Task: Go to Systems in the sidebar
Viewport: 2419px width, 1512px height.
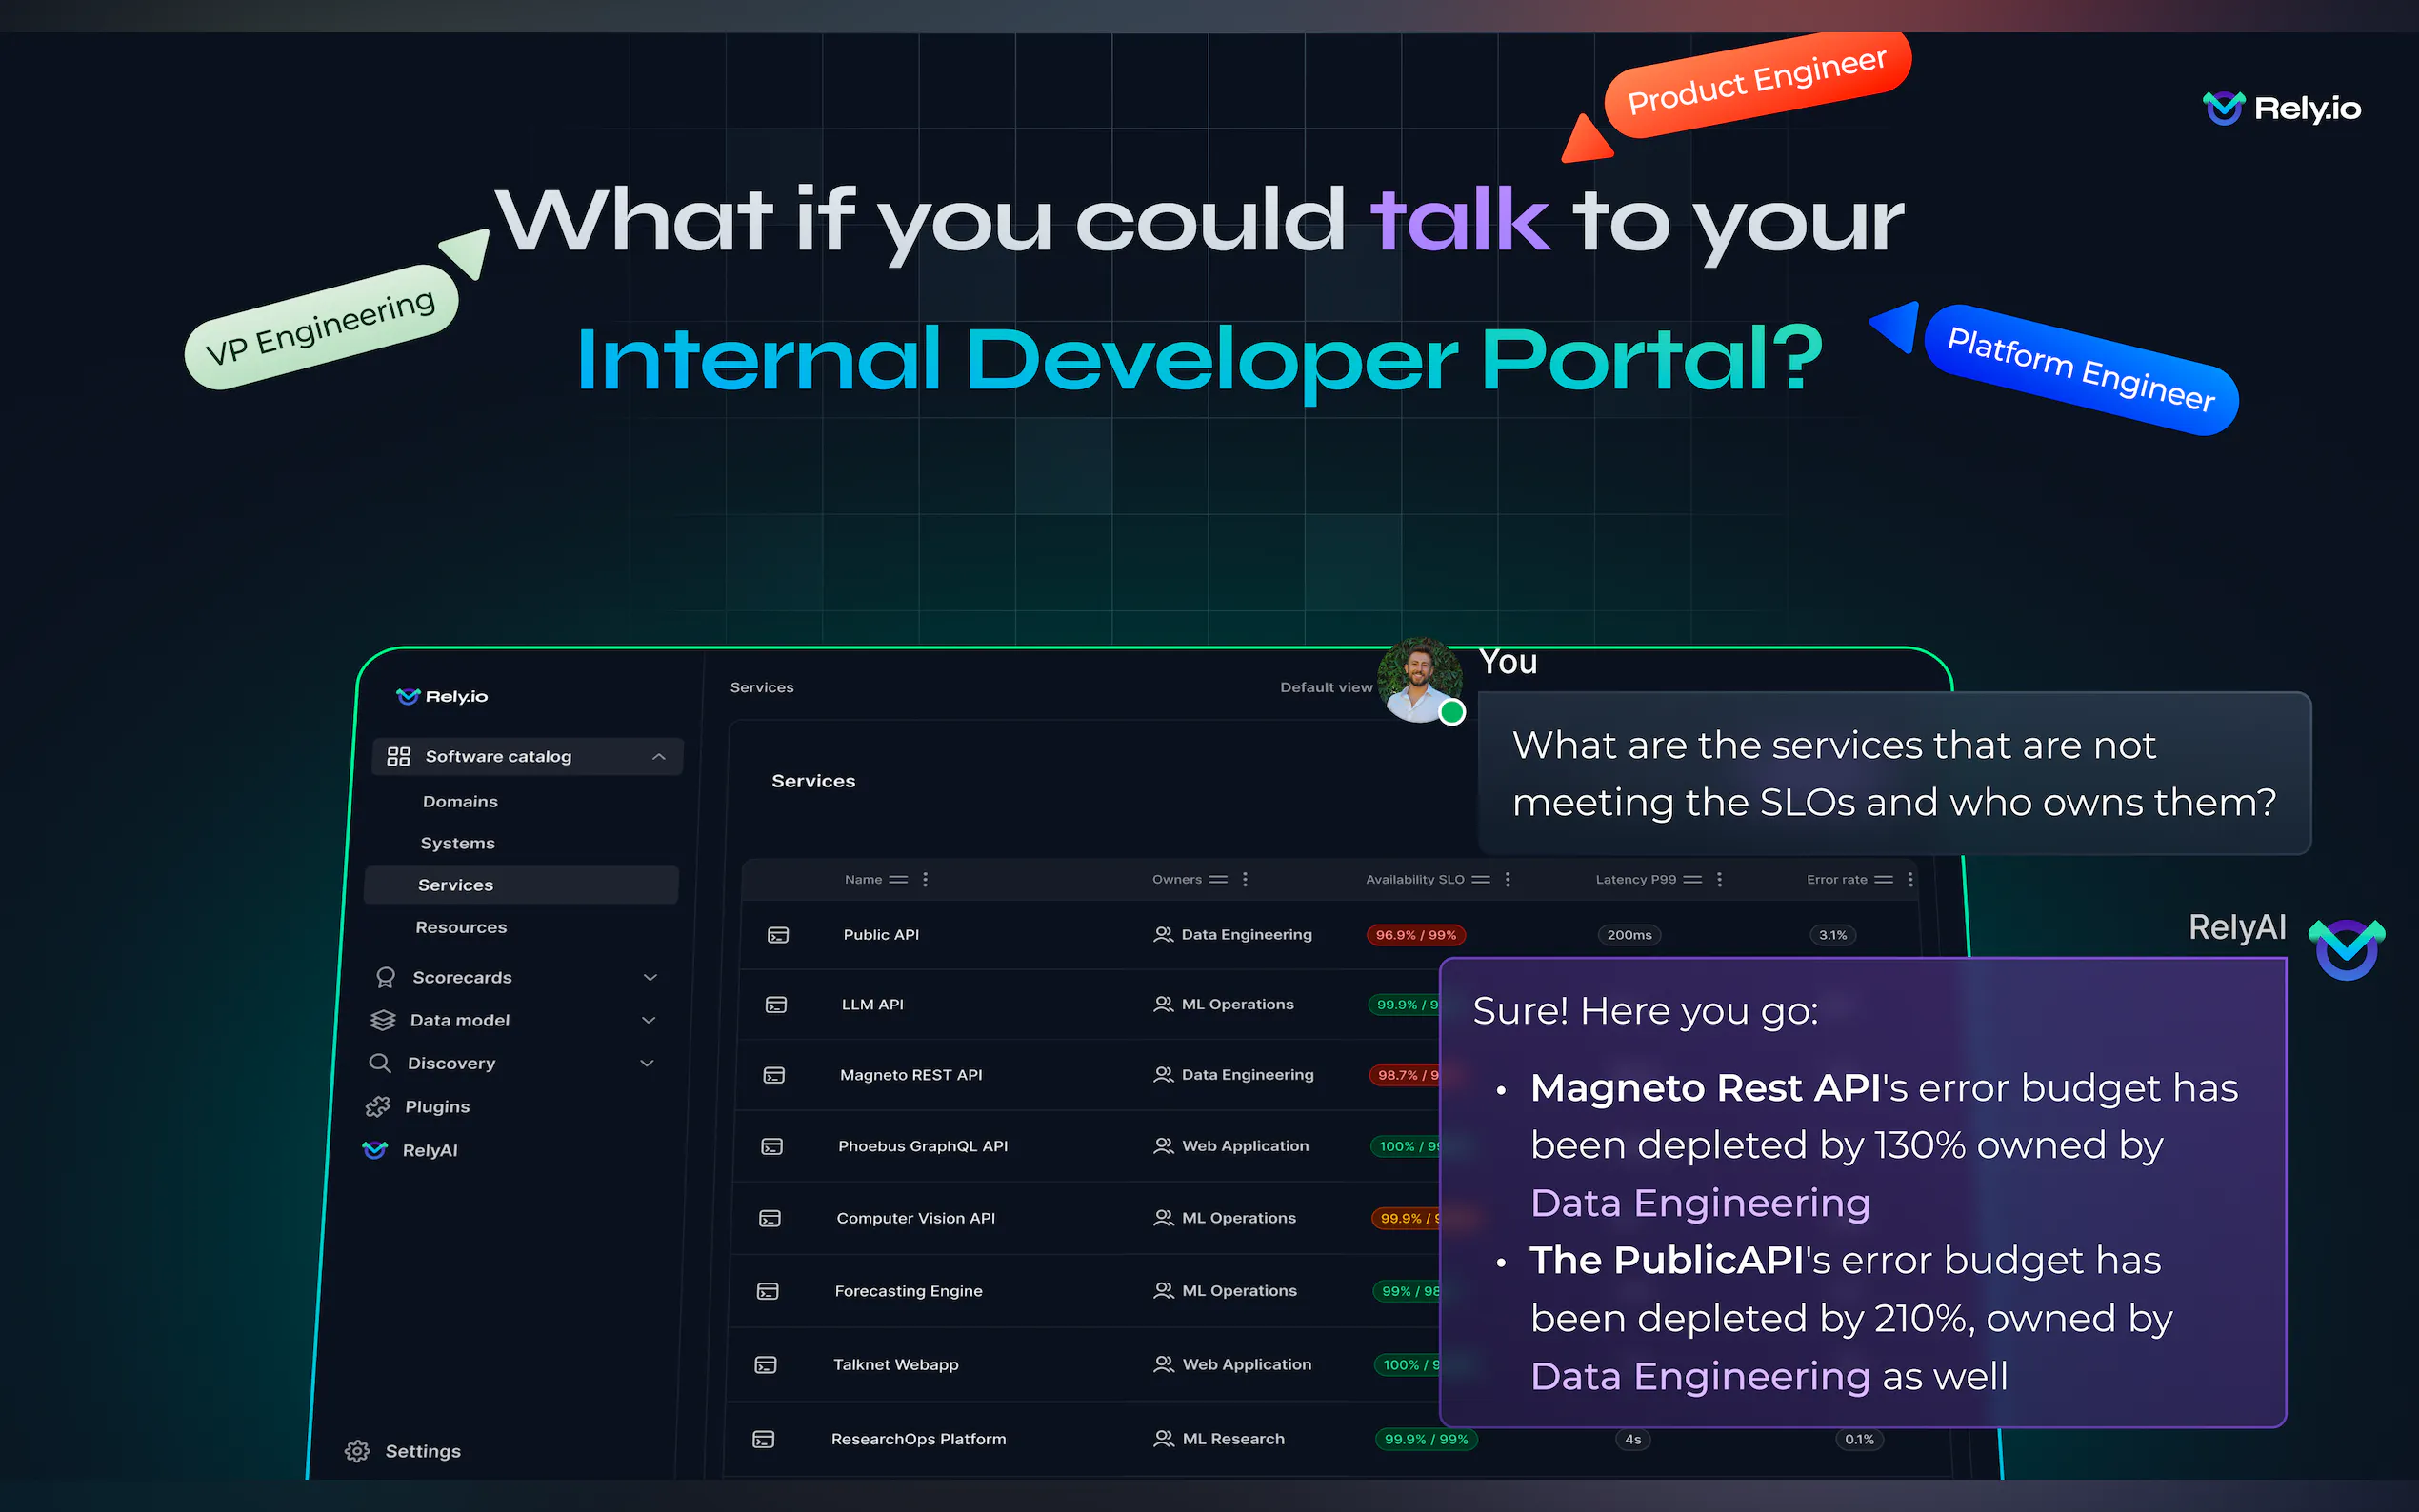Action: tap(458, 844)
